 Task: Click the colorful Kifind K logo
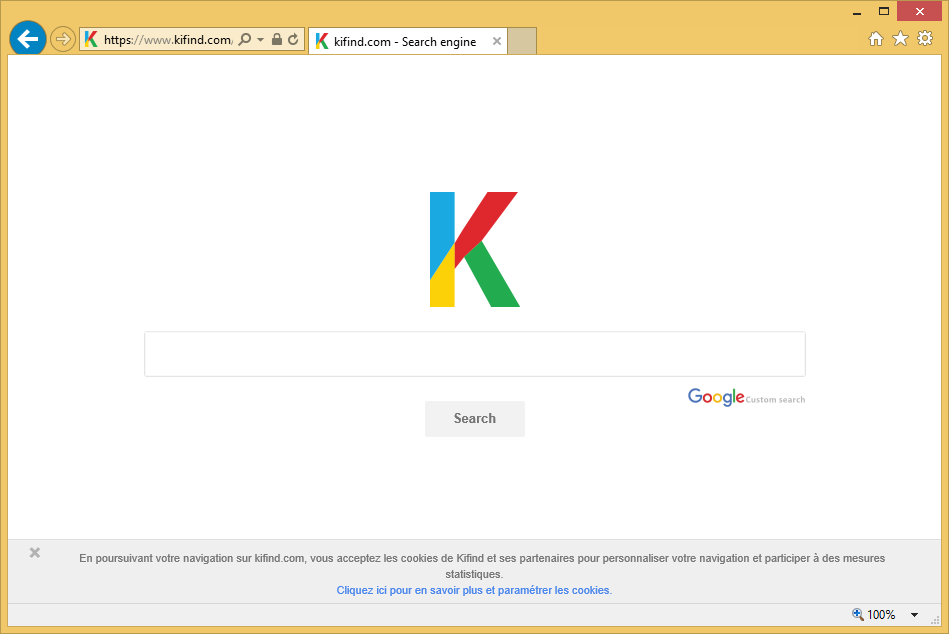(474, 249)
